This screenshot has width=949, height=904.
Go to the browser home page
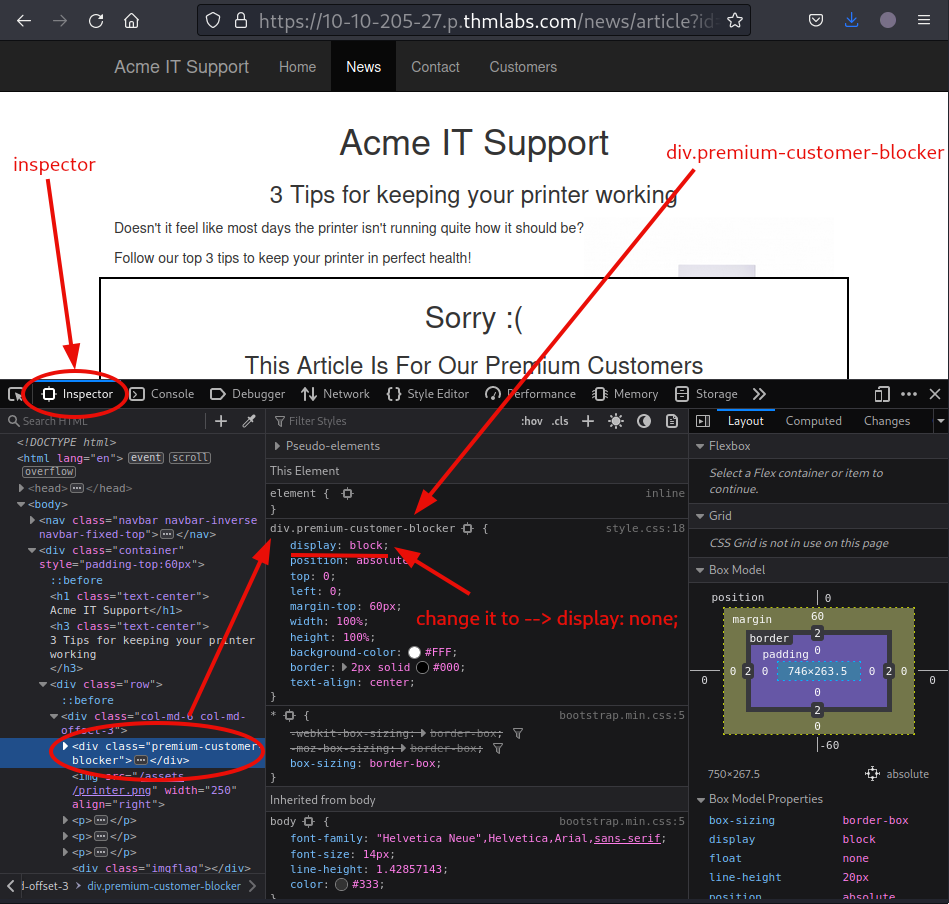coord(131,20)
